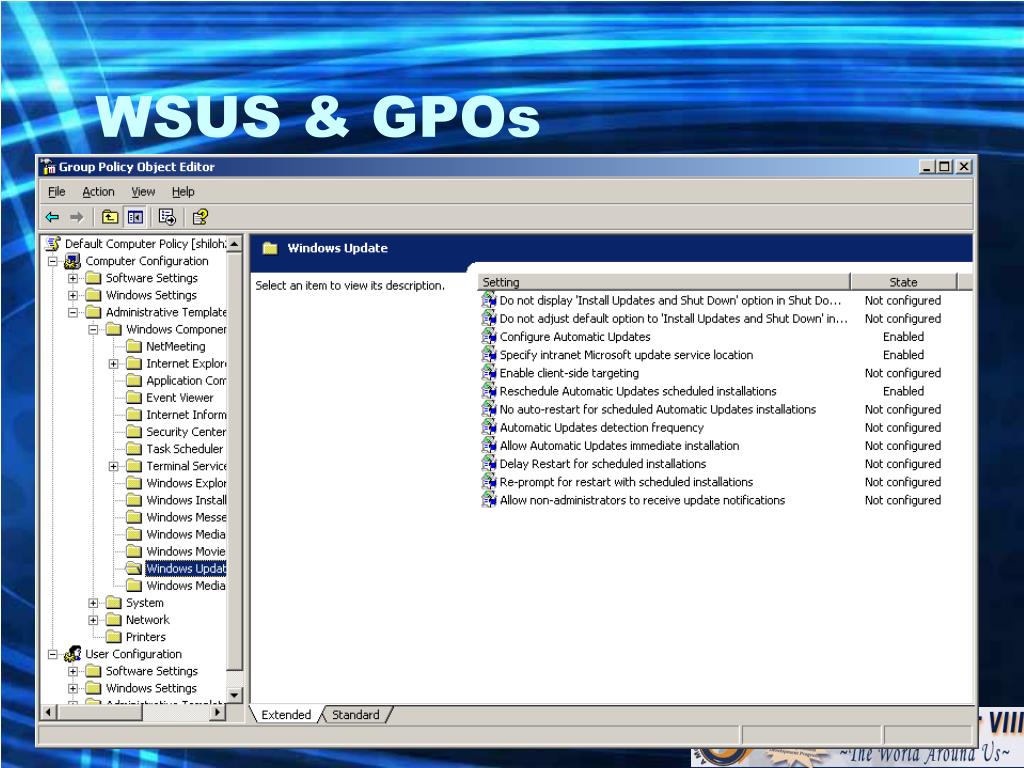Sort by the State column header
This screenshot has width=1024, height=768.
(x=903, y=282)
